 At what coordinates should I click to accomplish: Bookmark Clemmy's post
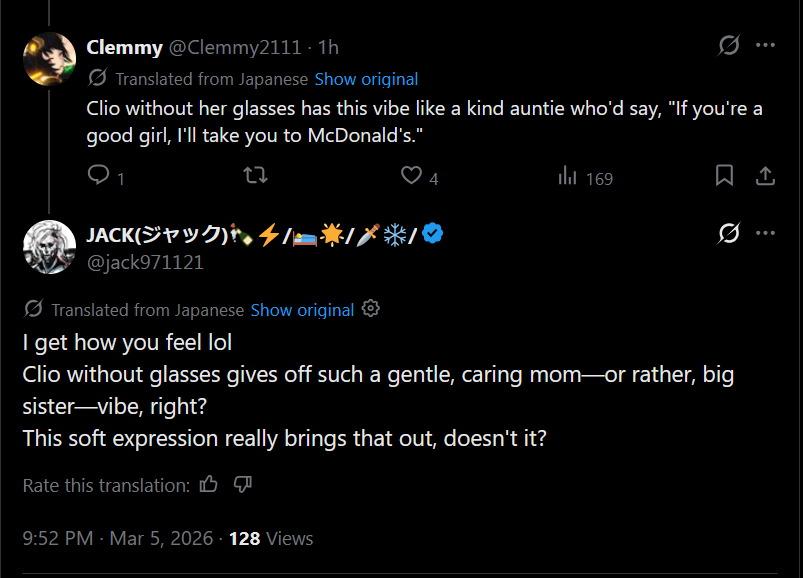[725, 176]
